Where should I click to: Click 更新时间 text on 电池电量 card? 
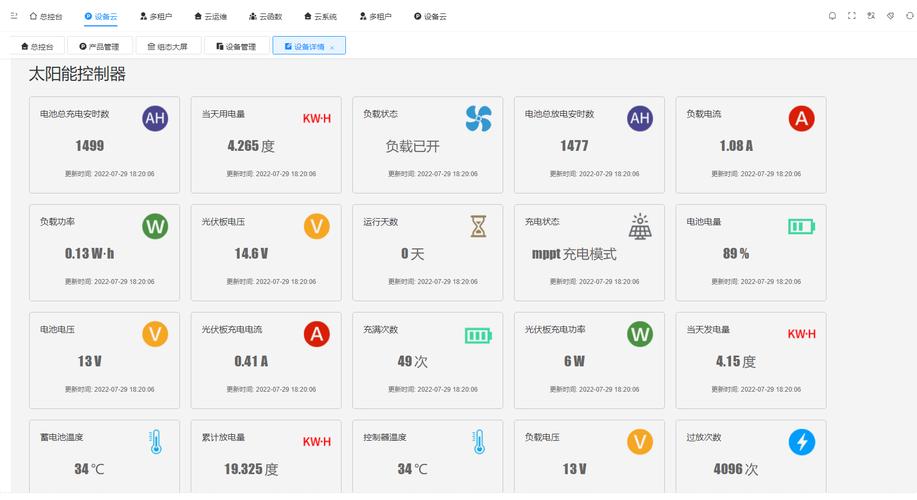(756, 282)
